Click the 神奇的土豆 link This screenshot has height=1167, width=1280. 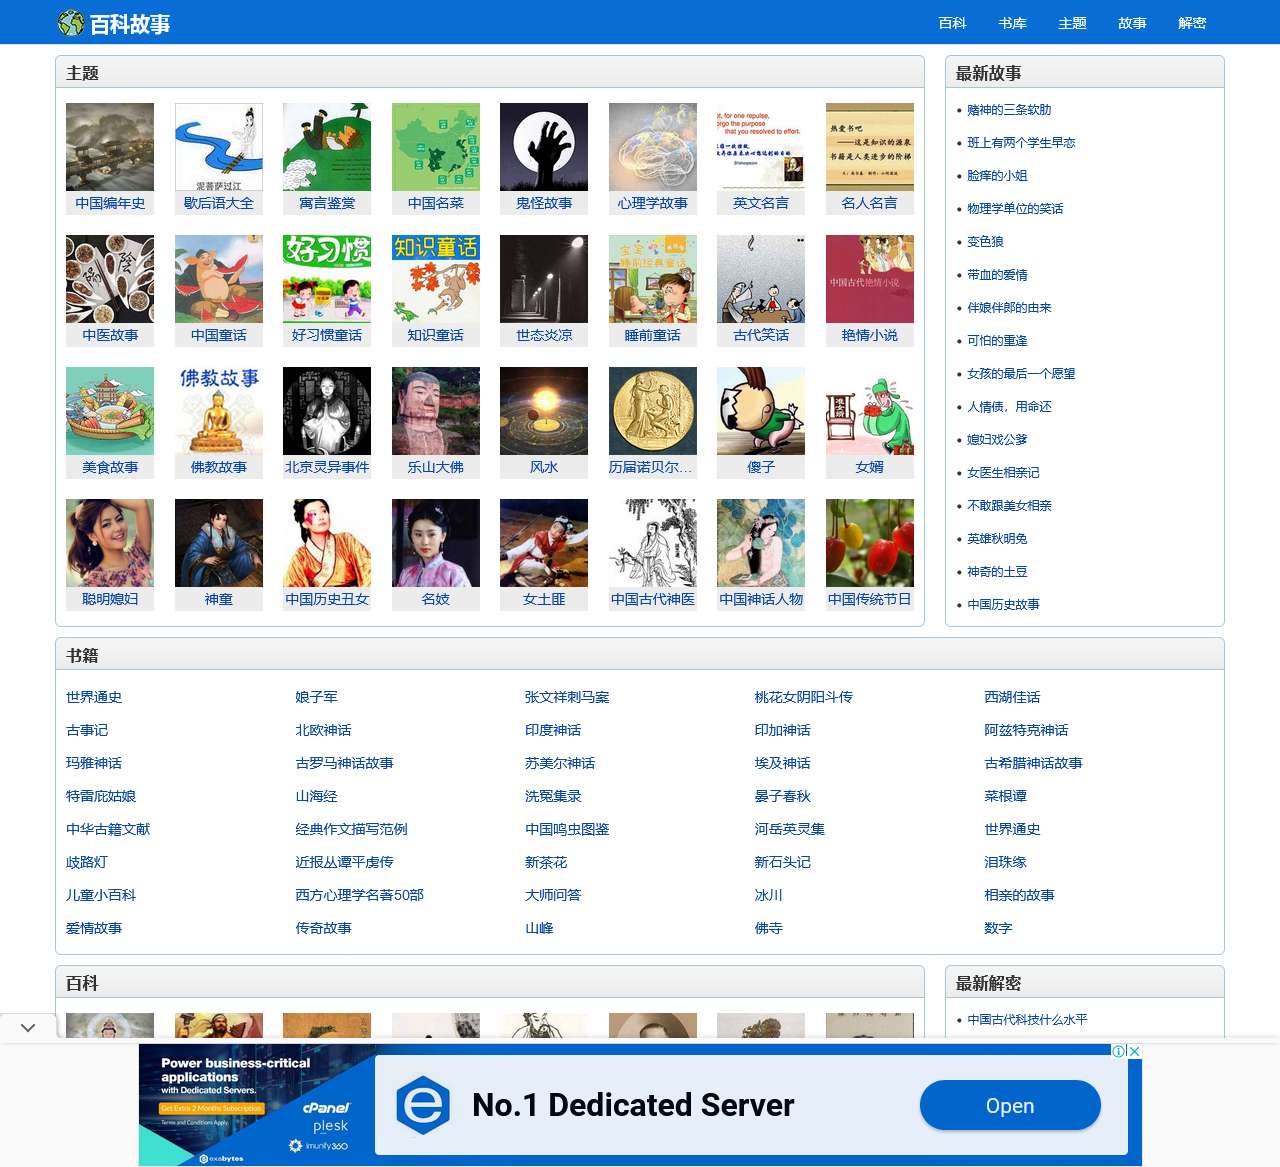tap(997, 572)
